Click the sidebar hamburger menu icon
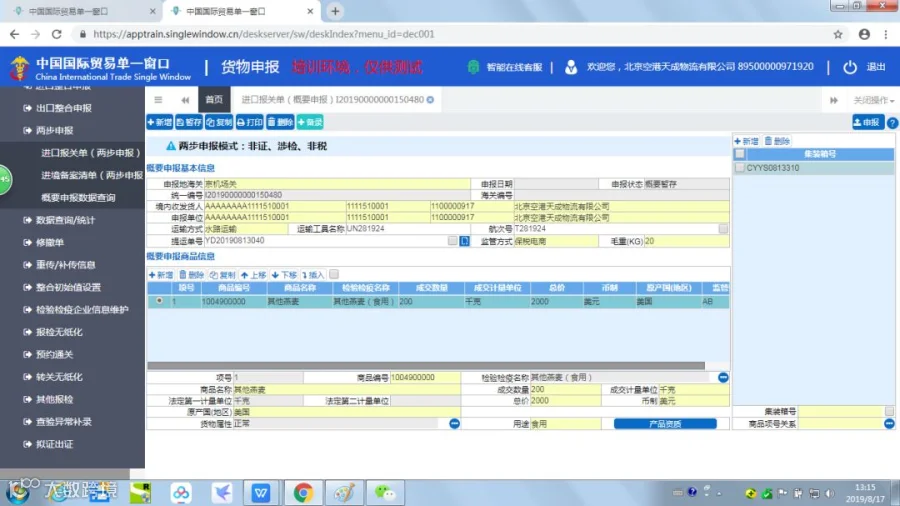The height and width of the screenshot is (506, 900). [158, 100]
